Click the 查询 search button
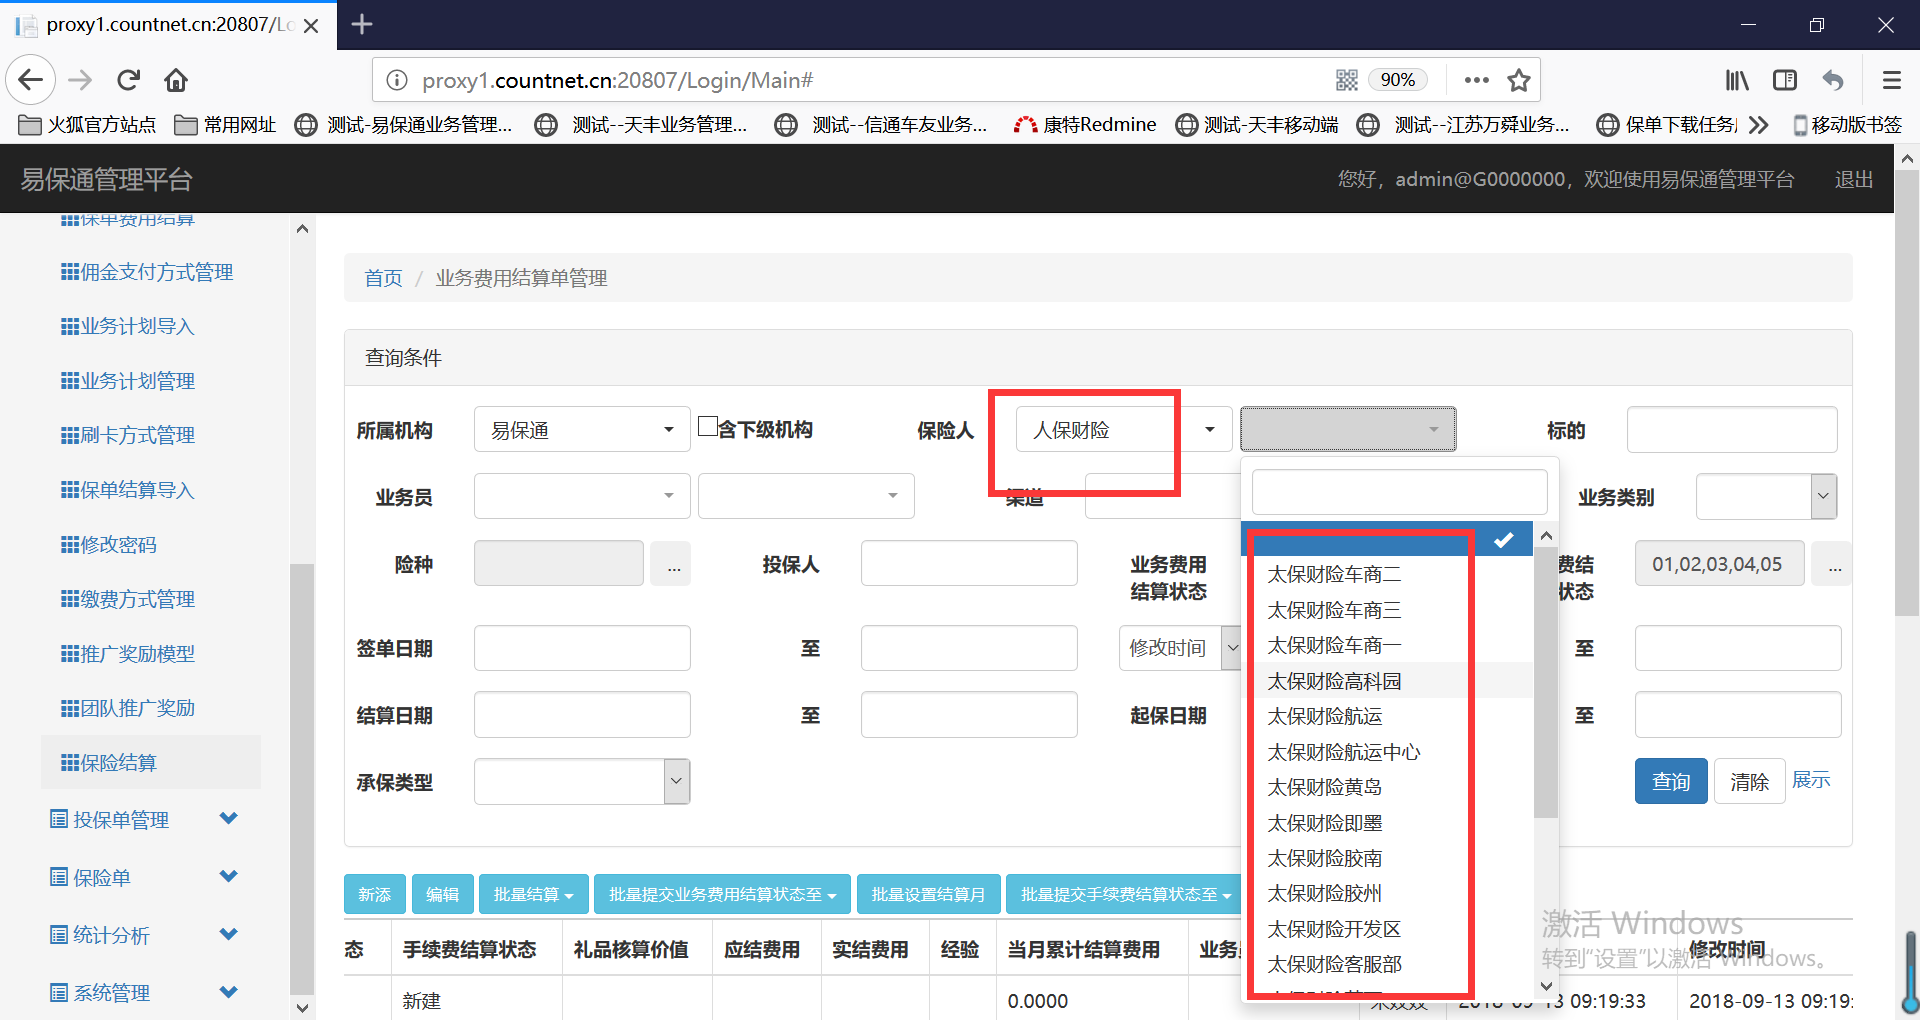The image size is (1920, 1020). tap(1670, 781)
